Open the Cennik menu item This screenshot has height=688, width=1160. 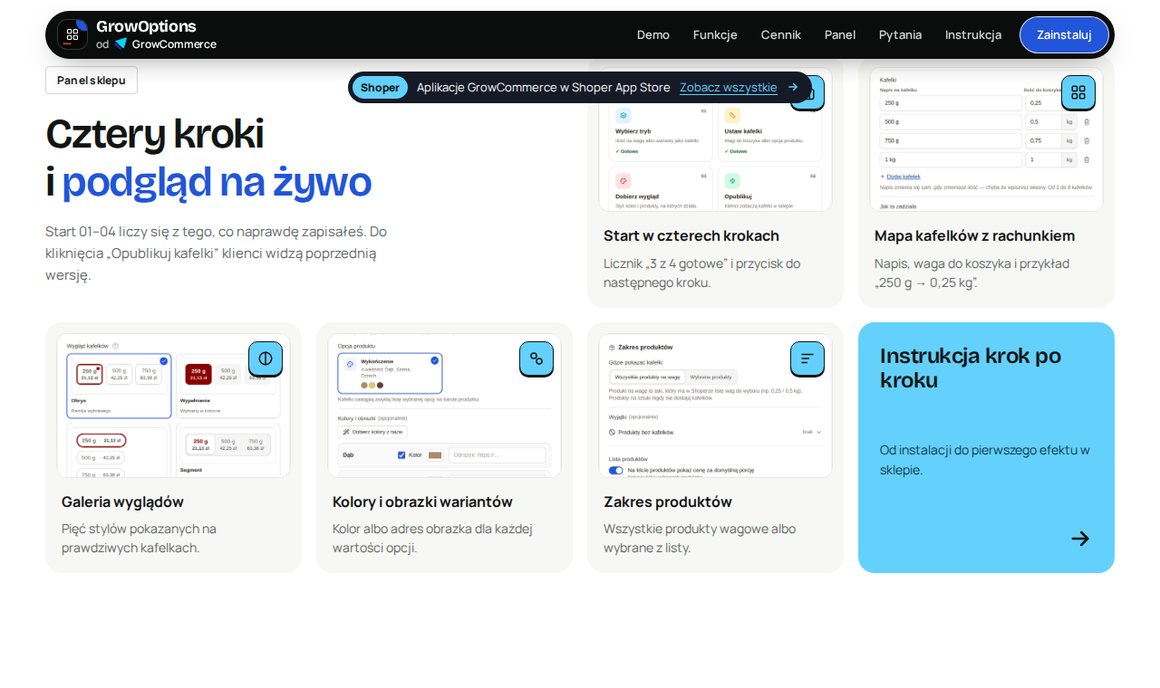(780, 35)
